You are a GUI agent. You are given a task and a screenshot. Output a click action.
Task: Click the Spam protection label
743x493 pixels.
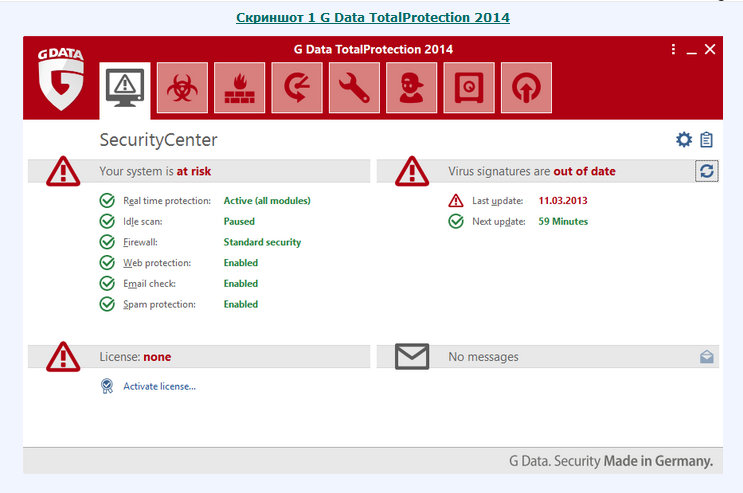pyautogui.click(x=159, y=304)
